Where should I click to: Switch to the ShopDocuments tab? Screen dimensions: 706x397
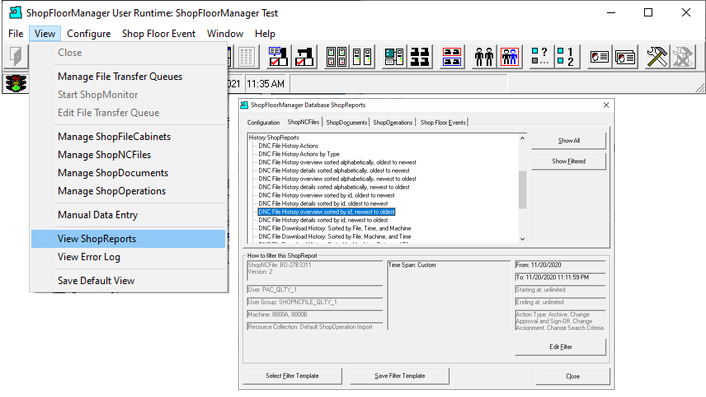coord(346,122)
